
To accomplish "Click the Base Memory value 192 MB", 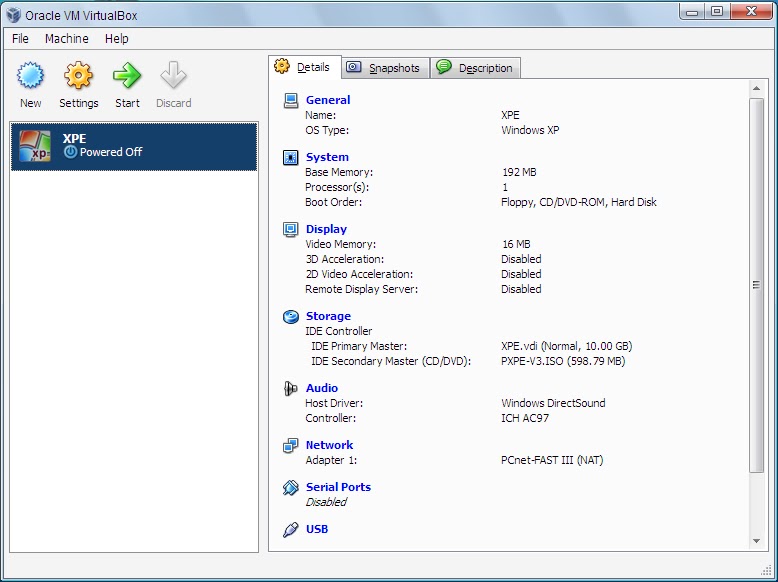I will [x=519, y=173].
